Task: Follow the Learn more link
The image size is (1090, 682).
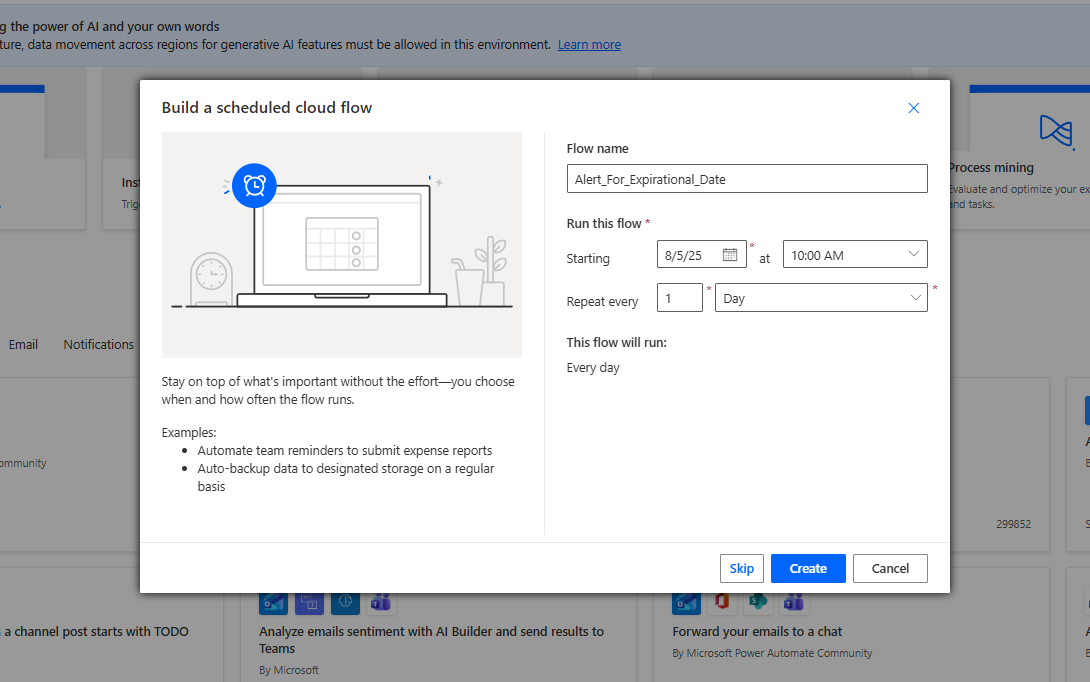Action: [589, 45]
